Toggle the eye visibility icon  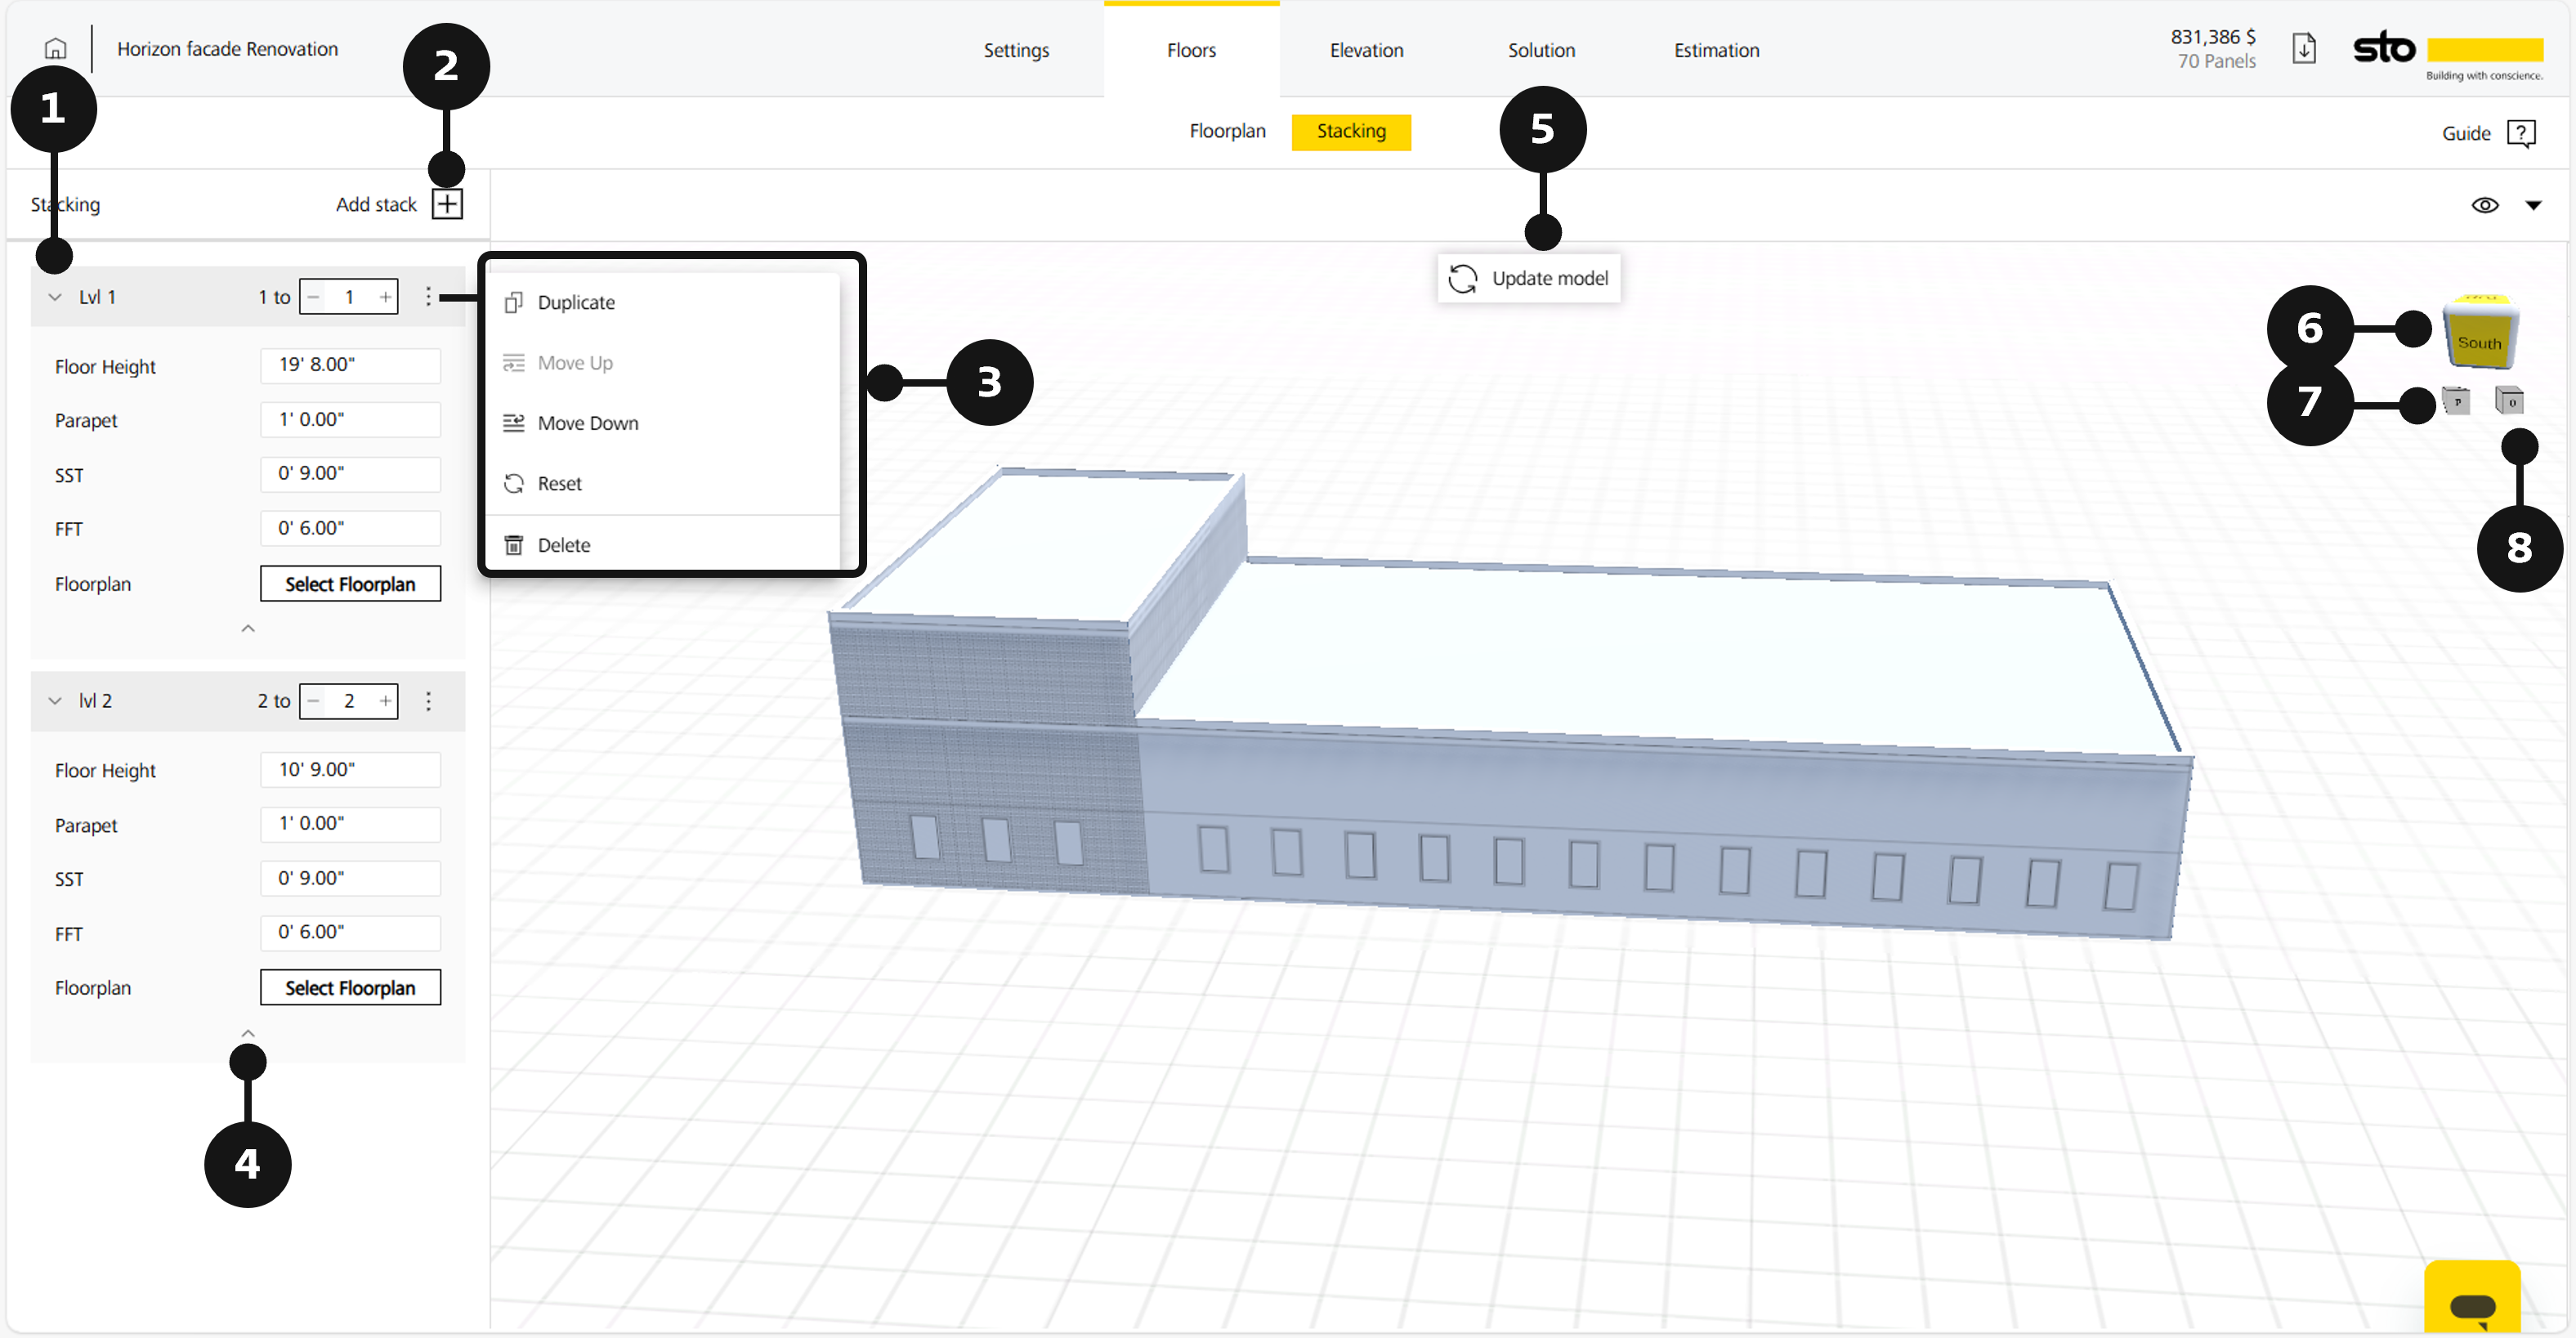point(2485,205)
